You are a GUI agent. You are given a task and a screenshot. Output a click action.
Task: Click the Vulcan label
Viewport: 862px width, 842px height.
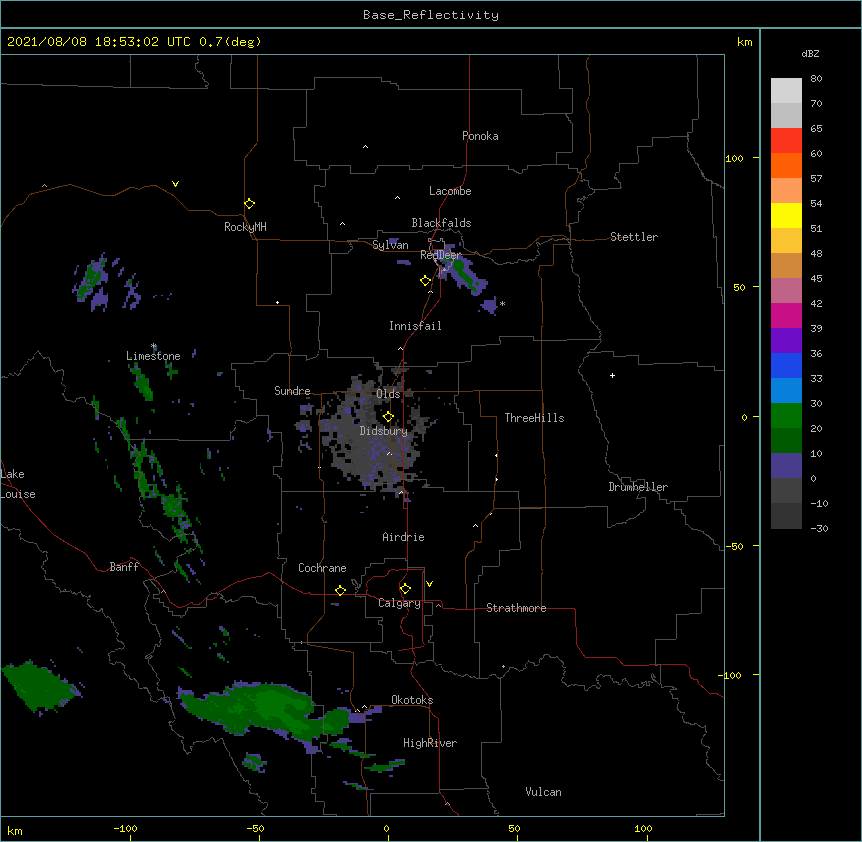pyautogui.click(x=543, y=791)
